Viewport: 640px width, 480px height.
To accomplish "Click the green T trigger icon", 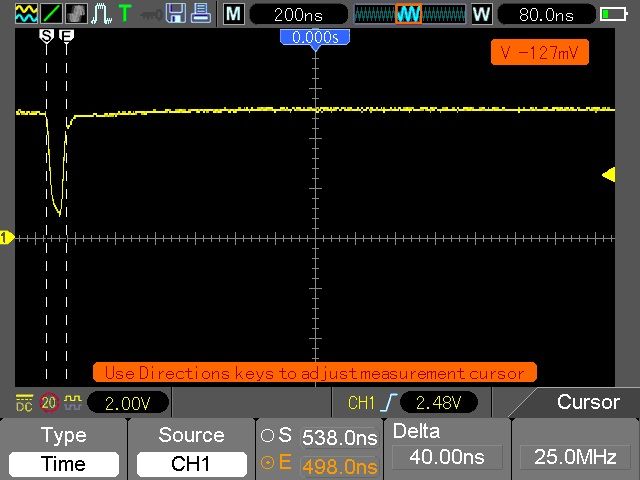I will point(125,13).
